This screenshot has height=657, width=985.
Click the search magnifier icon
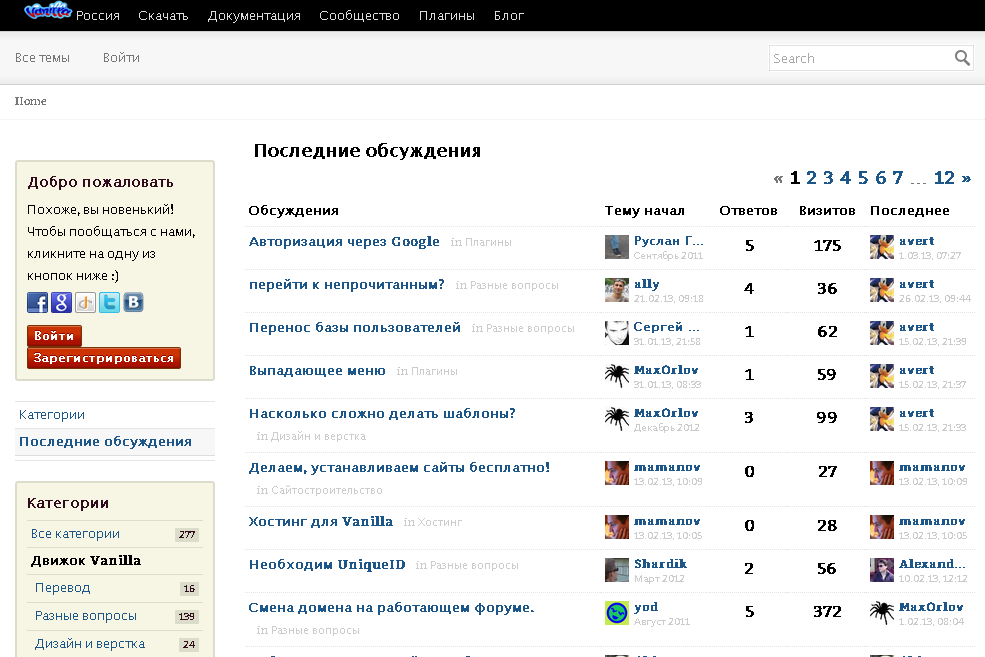pyautogui.click(x=962, y=58)
